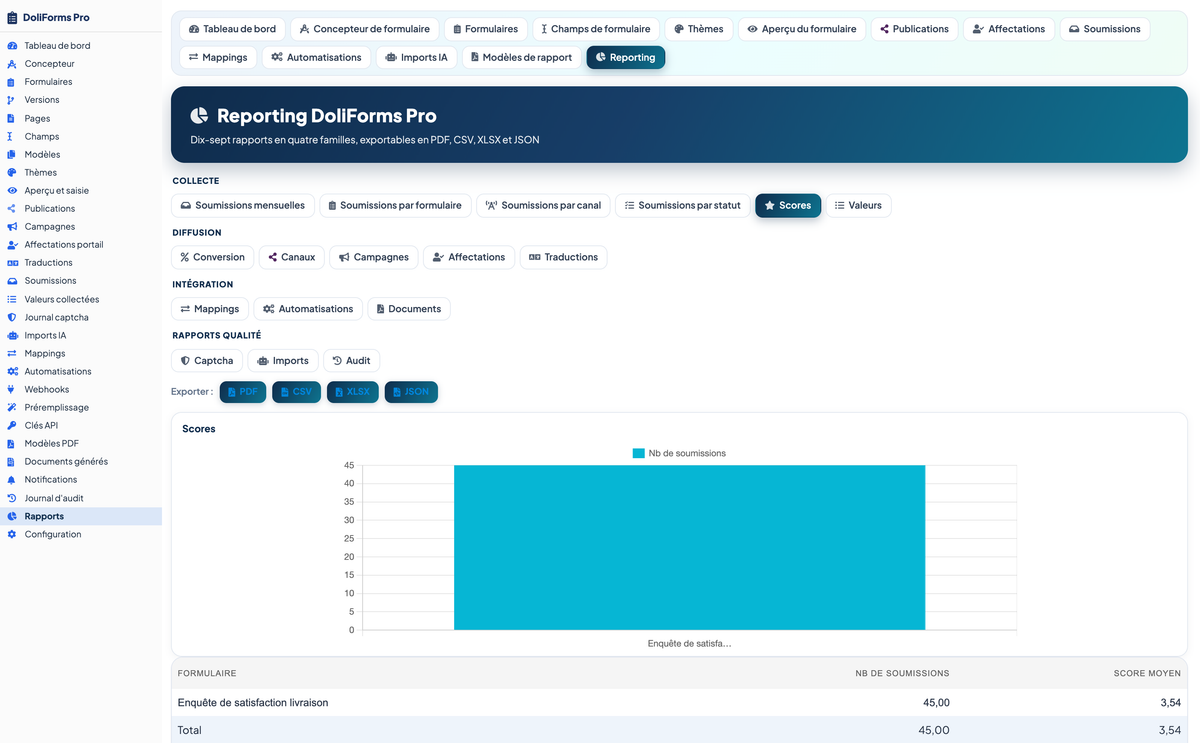The width and height of the screenshot is (1200, 743).
Task: Show the Soumissions par canal report
Action: coord(543,205)
